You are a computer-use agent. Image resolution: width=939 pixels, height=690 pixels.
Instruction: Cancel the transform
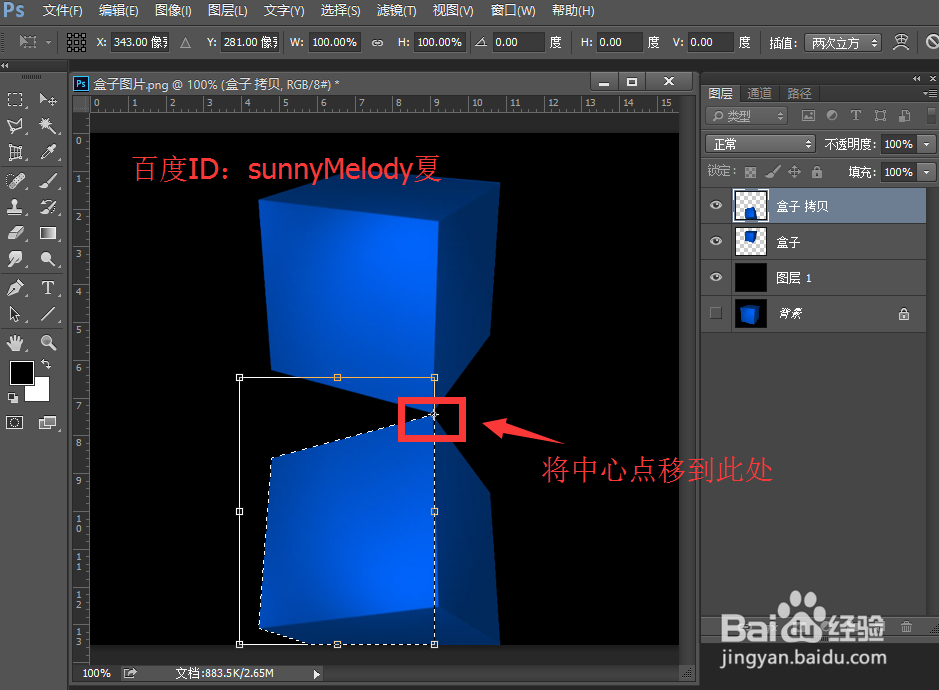(932, 42)
